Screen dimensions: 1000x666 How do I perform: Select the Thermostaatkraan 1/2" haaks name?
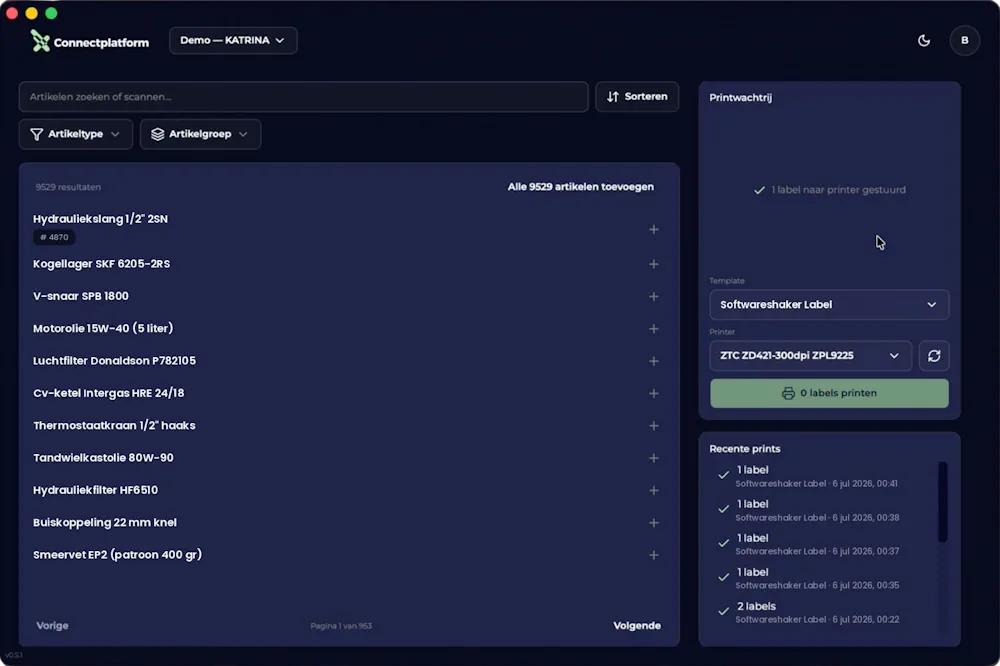click(x=114, y=426)
